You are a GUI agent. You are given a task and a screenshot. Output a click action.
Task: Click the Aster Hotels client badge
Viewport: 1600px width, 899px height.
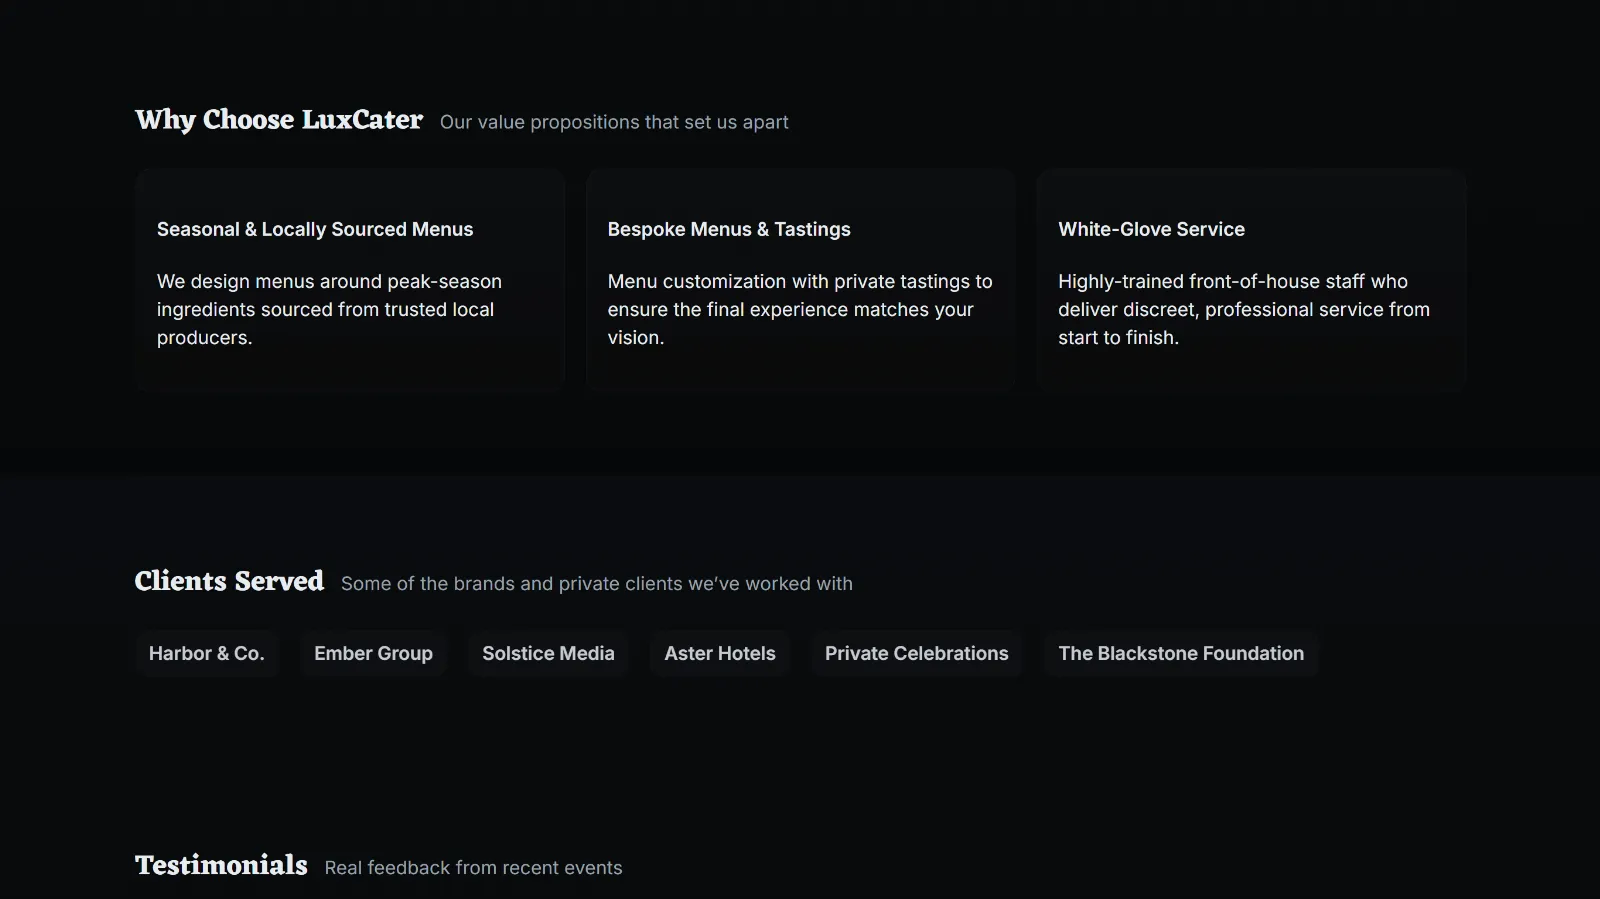tap(720, 653)
